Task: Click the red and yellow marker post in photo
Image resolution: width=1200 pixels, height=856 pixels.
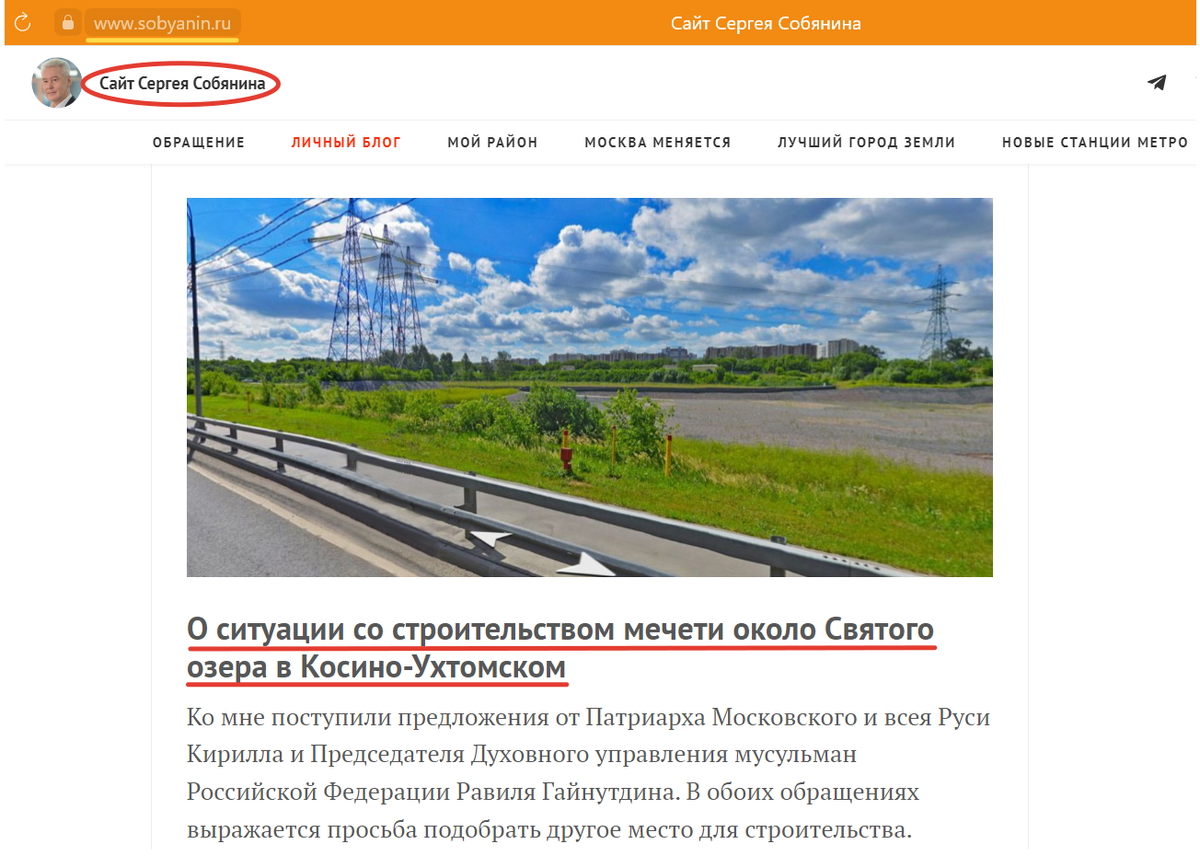Action: 566,452
